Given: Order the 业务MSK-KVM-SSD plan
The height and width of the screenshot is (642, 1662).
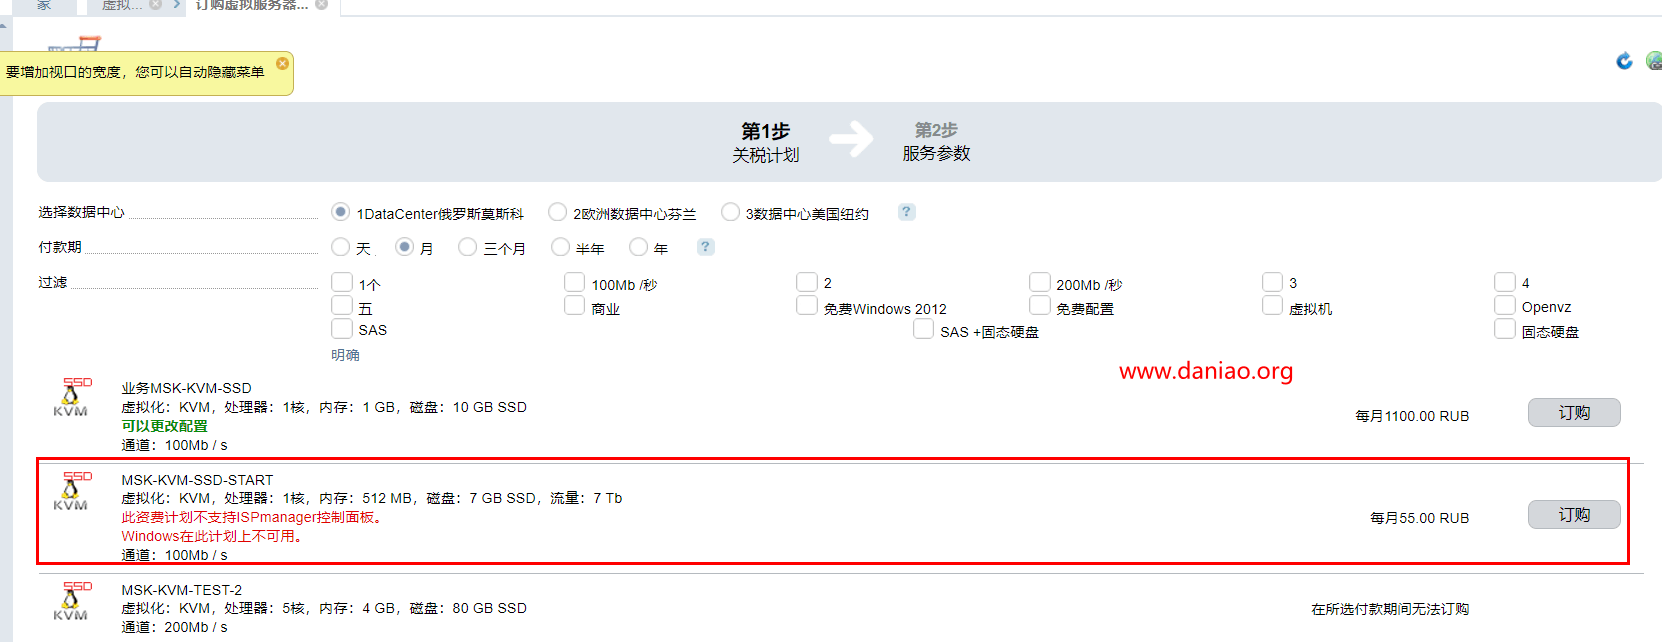Looking at the screenshot, I should (x=1574, y=413).
